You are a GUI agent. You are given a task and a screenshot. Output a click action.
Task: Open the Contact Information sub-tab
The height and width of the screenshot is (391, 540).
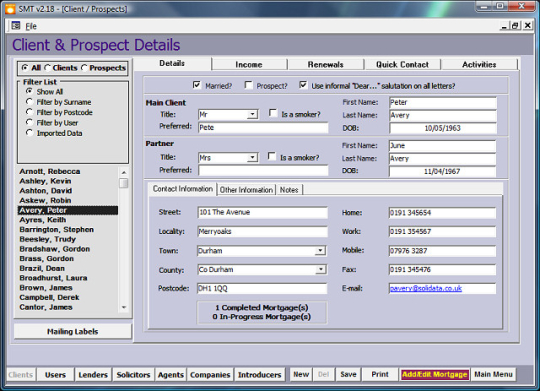[x=183, y=189]
